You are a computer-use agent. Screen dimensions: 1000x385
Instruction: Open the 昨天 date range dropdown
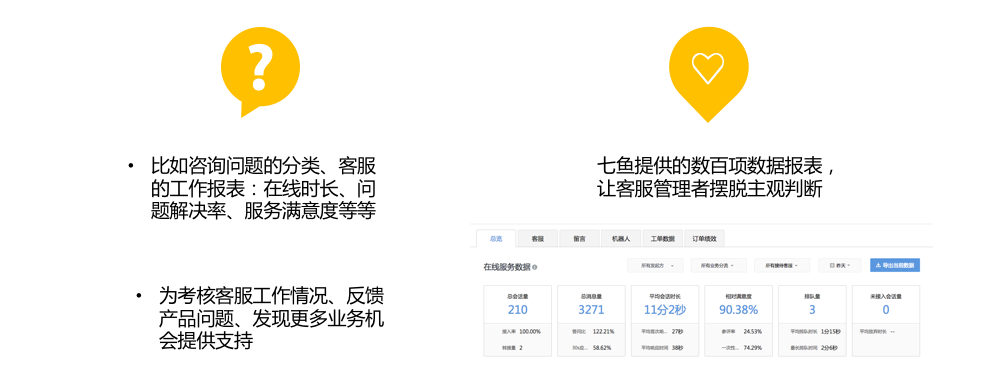coord(840,265)
